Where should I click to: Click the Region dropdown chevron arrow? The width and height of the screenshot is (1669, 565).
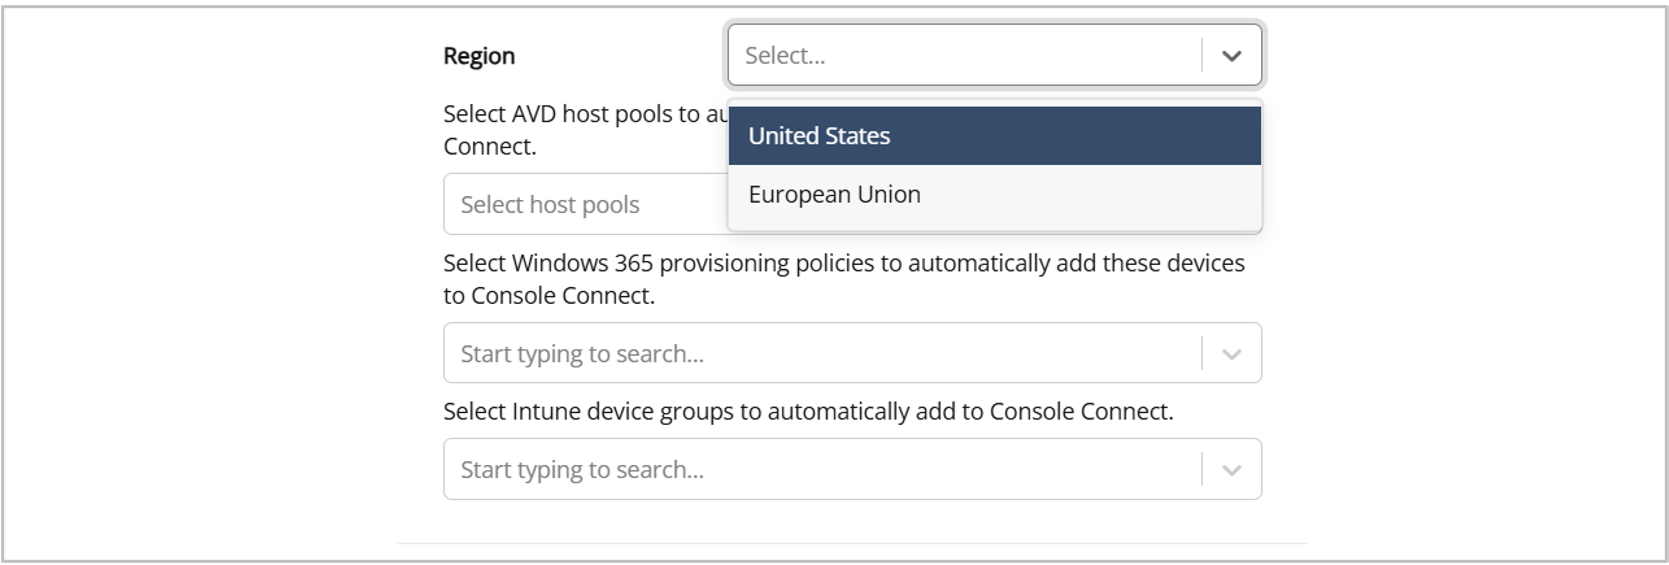tap(1231, 56)
